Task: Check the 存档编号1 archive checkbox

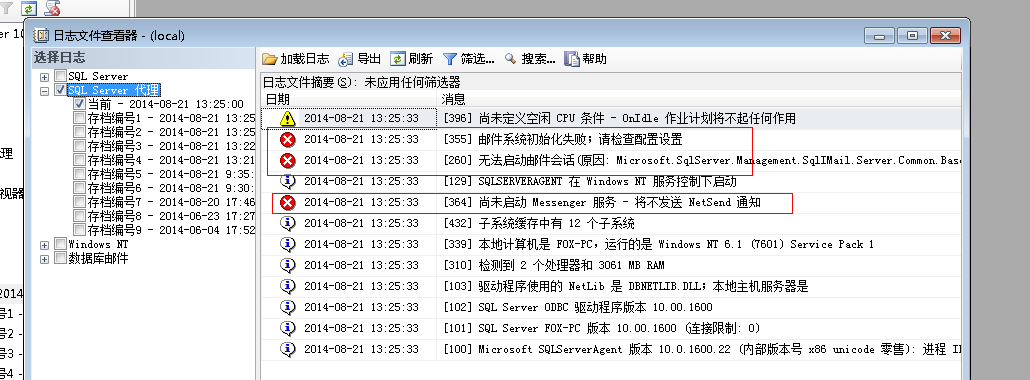Action: pyautogui.click(x=79, y=118)
